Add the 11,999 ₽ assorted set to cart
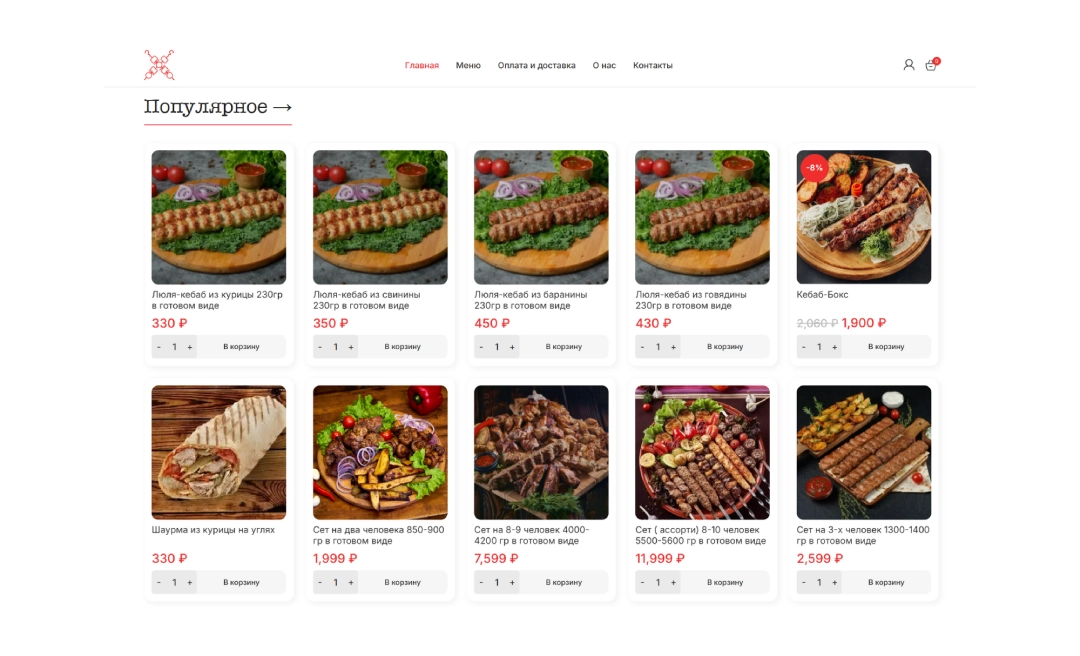 pos(725,582)
